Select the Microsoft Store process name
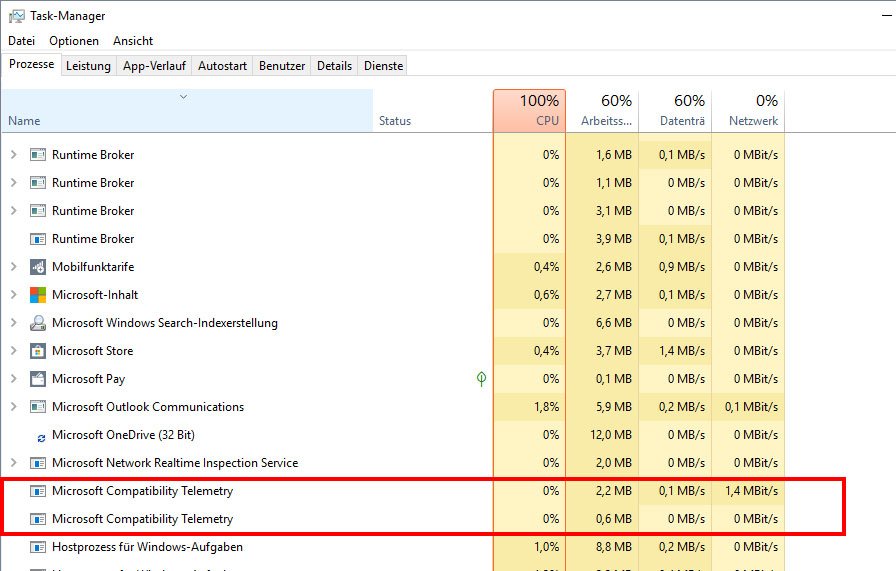 [x=93, y=351]
